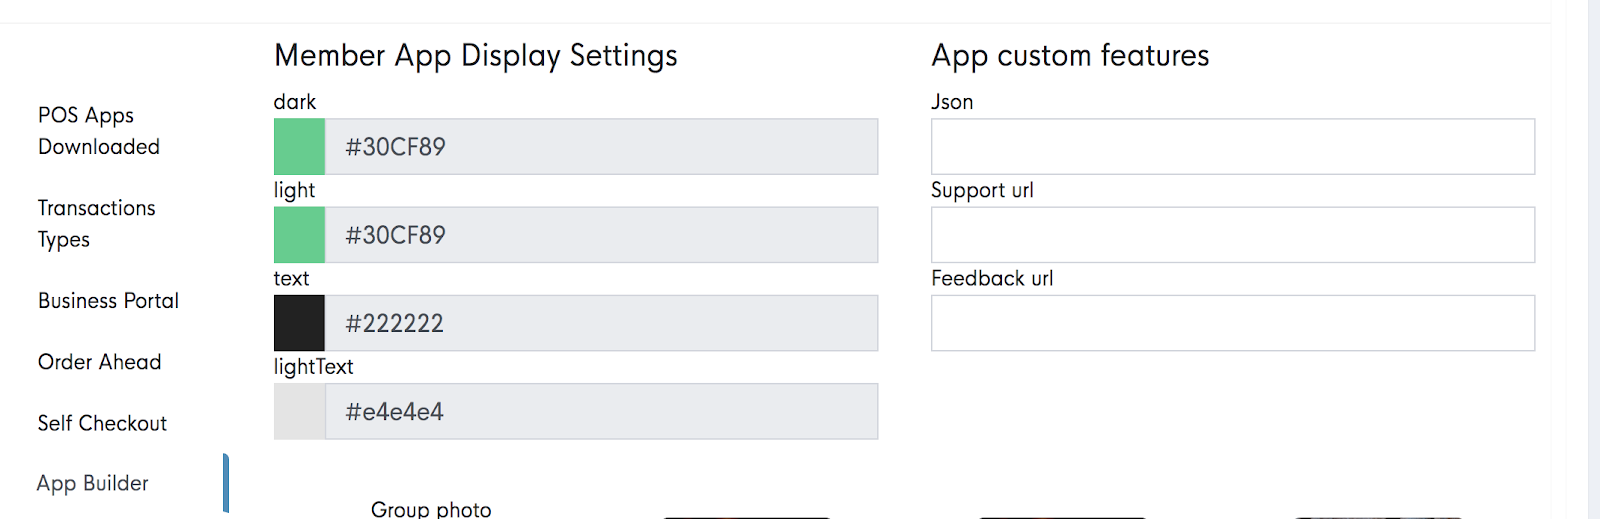Select App Builder sidebar item

pos(93,484)
